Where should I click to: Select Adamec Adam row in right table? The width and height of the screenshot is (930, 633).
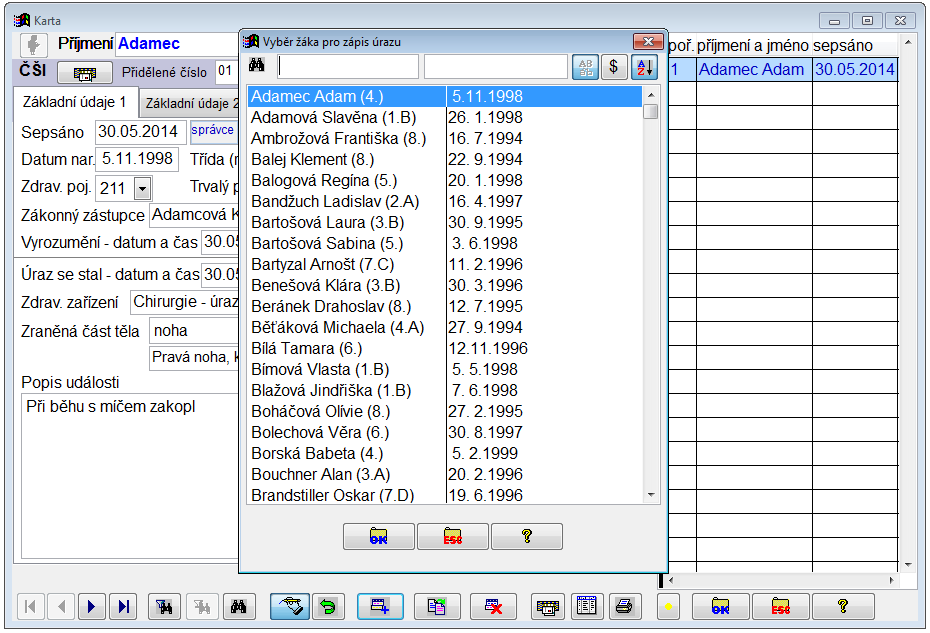[x=753, y=70]
